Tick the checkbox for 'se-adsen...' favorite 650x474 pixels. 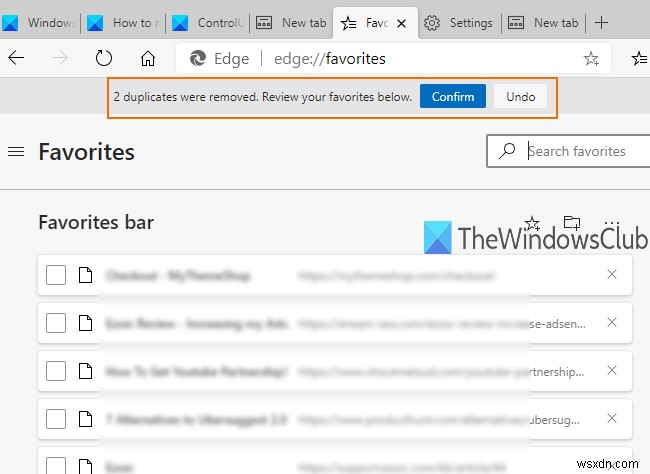point(56,323)
